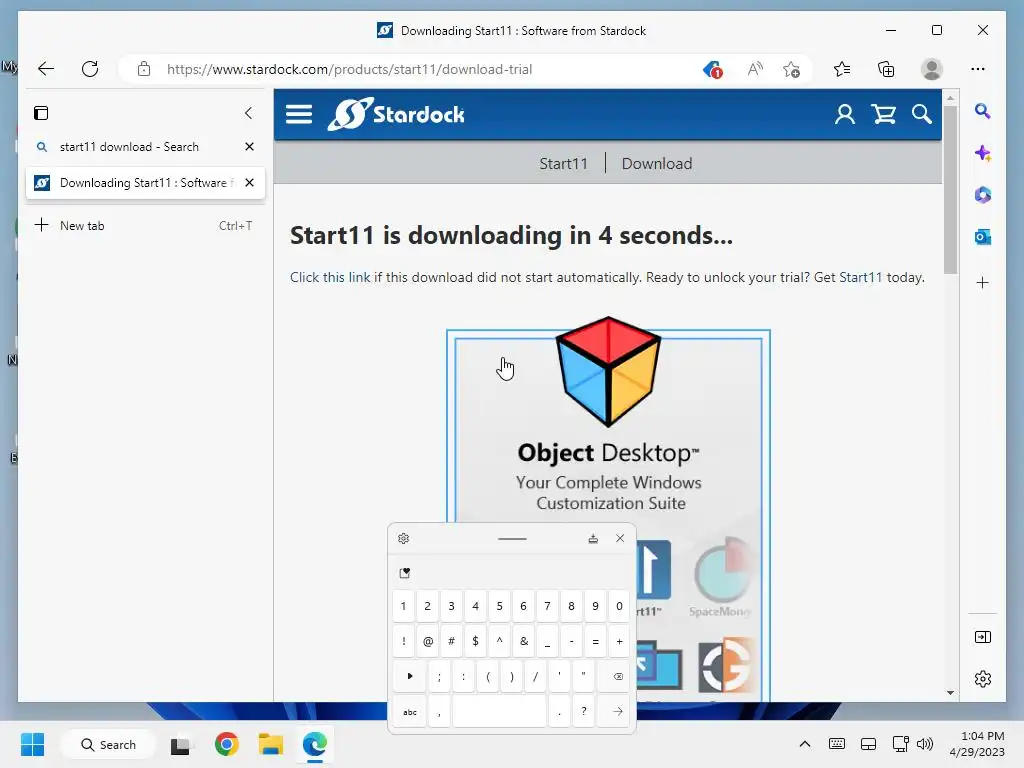Screen dimensions: 1024x768
Task: Open emoji panel on touch keyboard
Action: [405, 573]
